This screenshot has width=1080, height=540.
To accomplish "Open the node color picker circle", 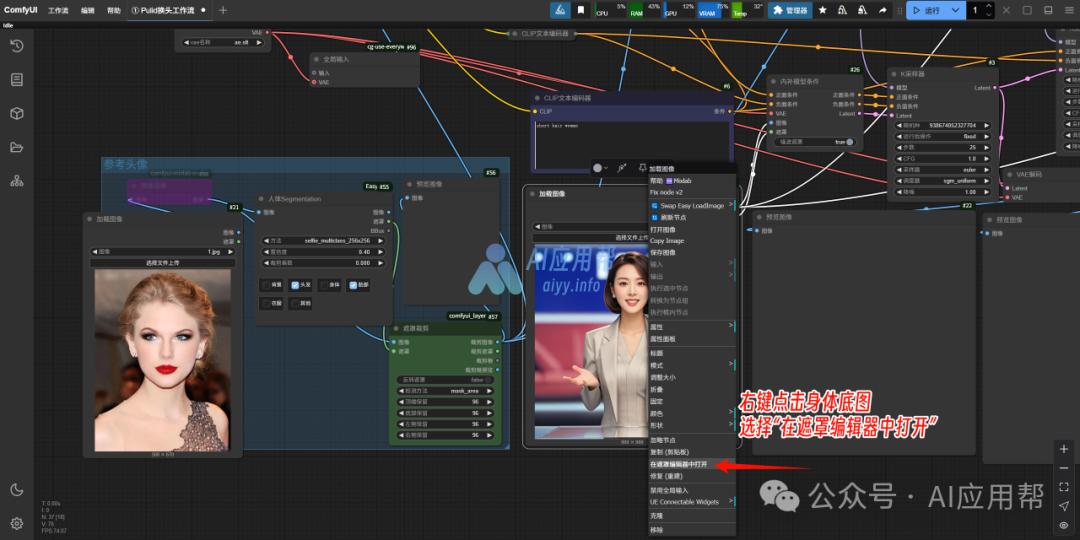I will point(600,167).
